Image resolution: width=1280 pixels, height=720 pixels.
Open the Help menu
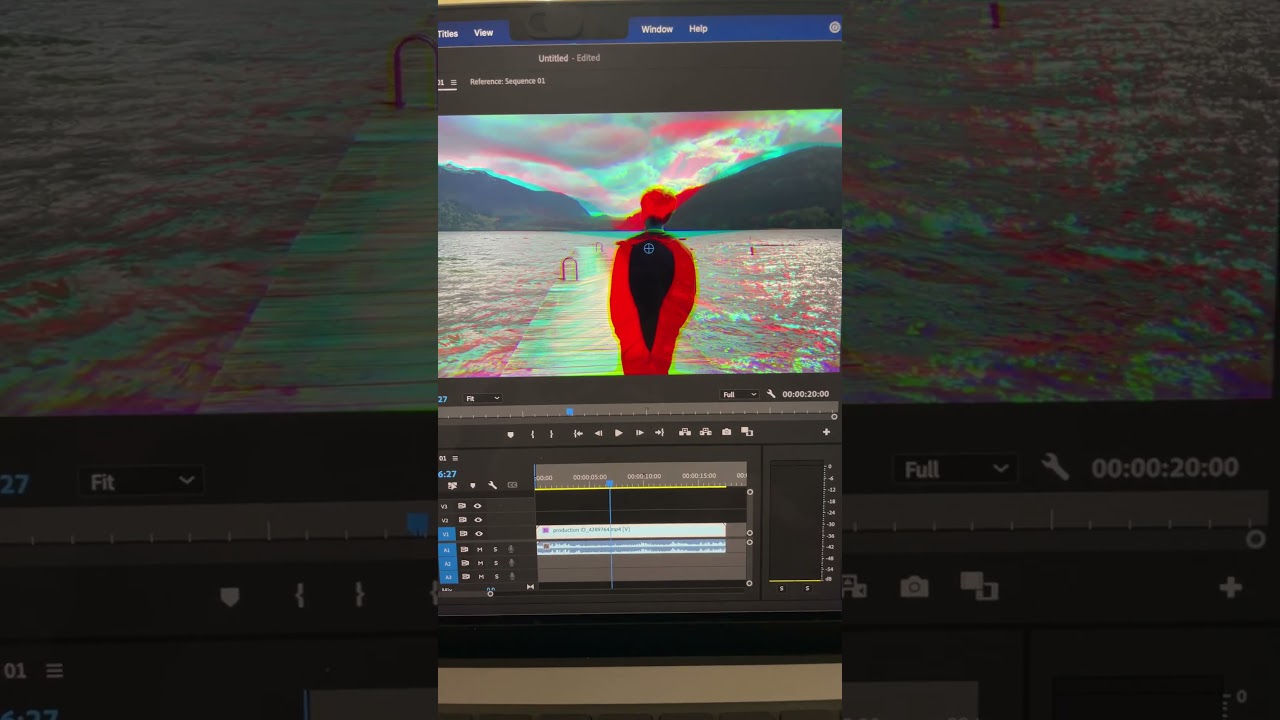click(x=698, y=29)
